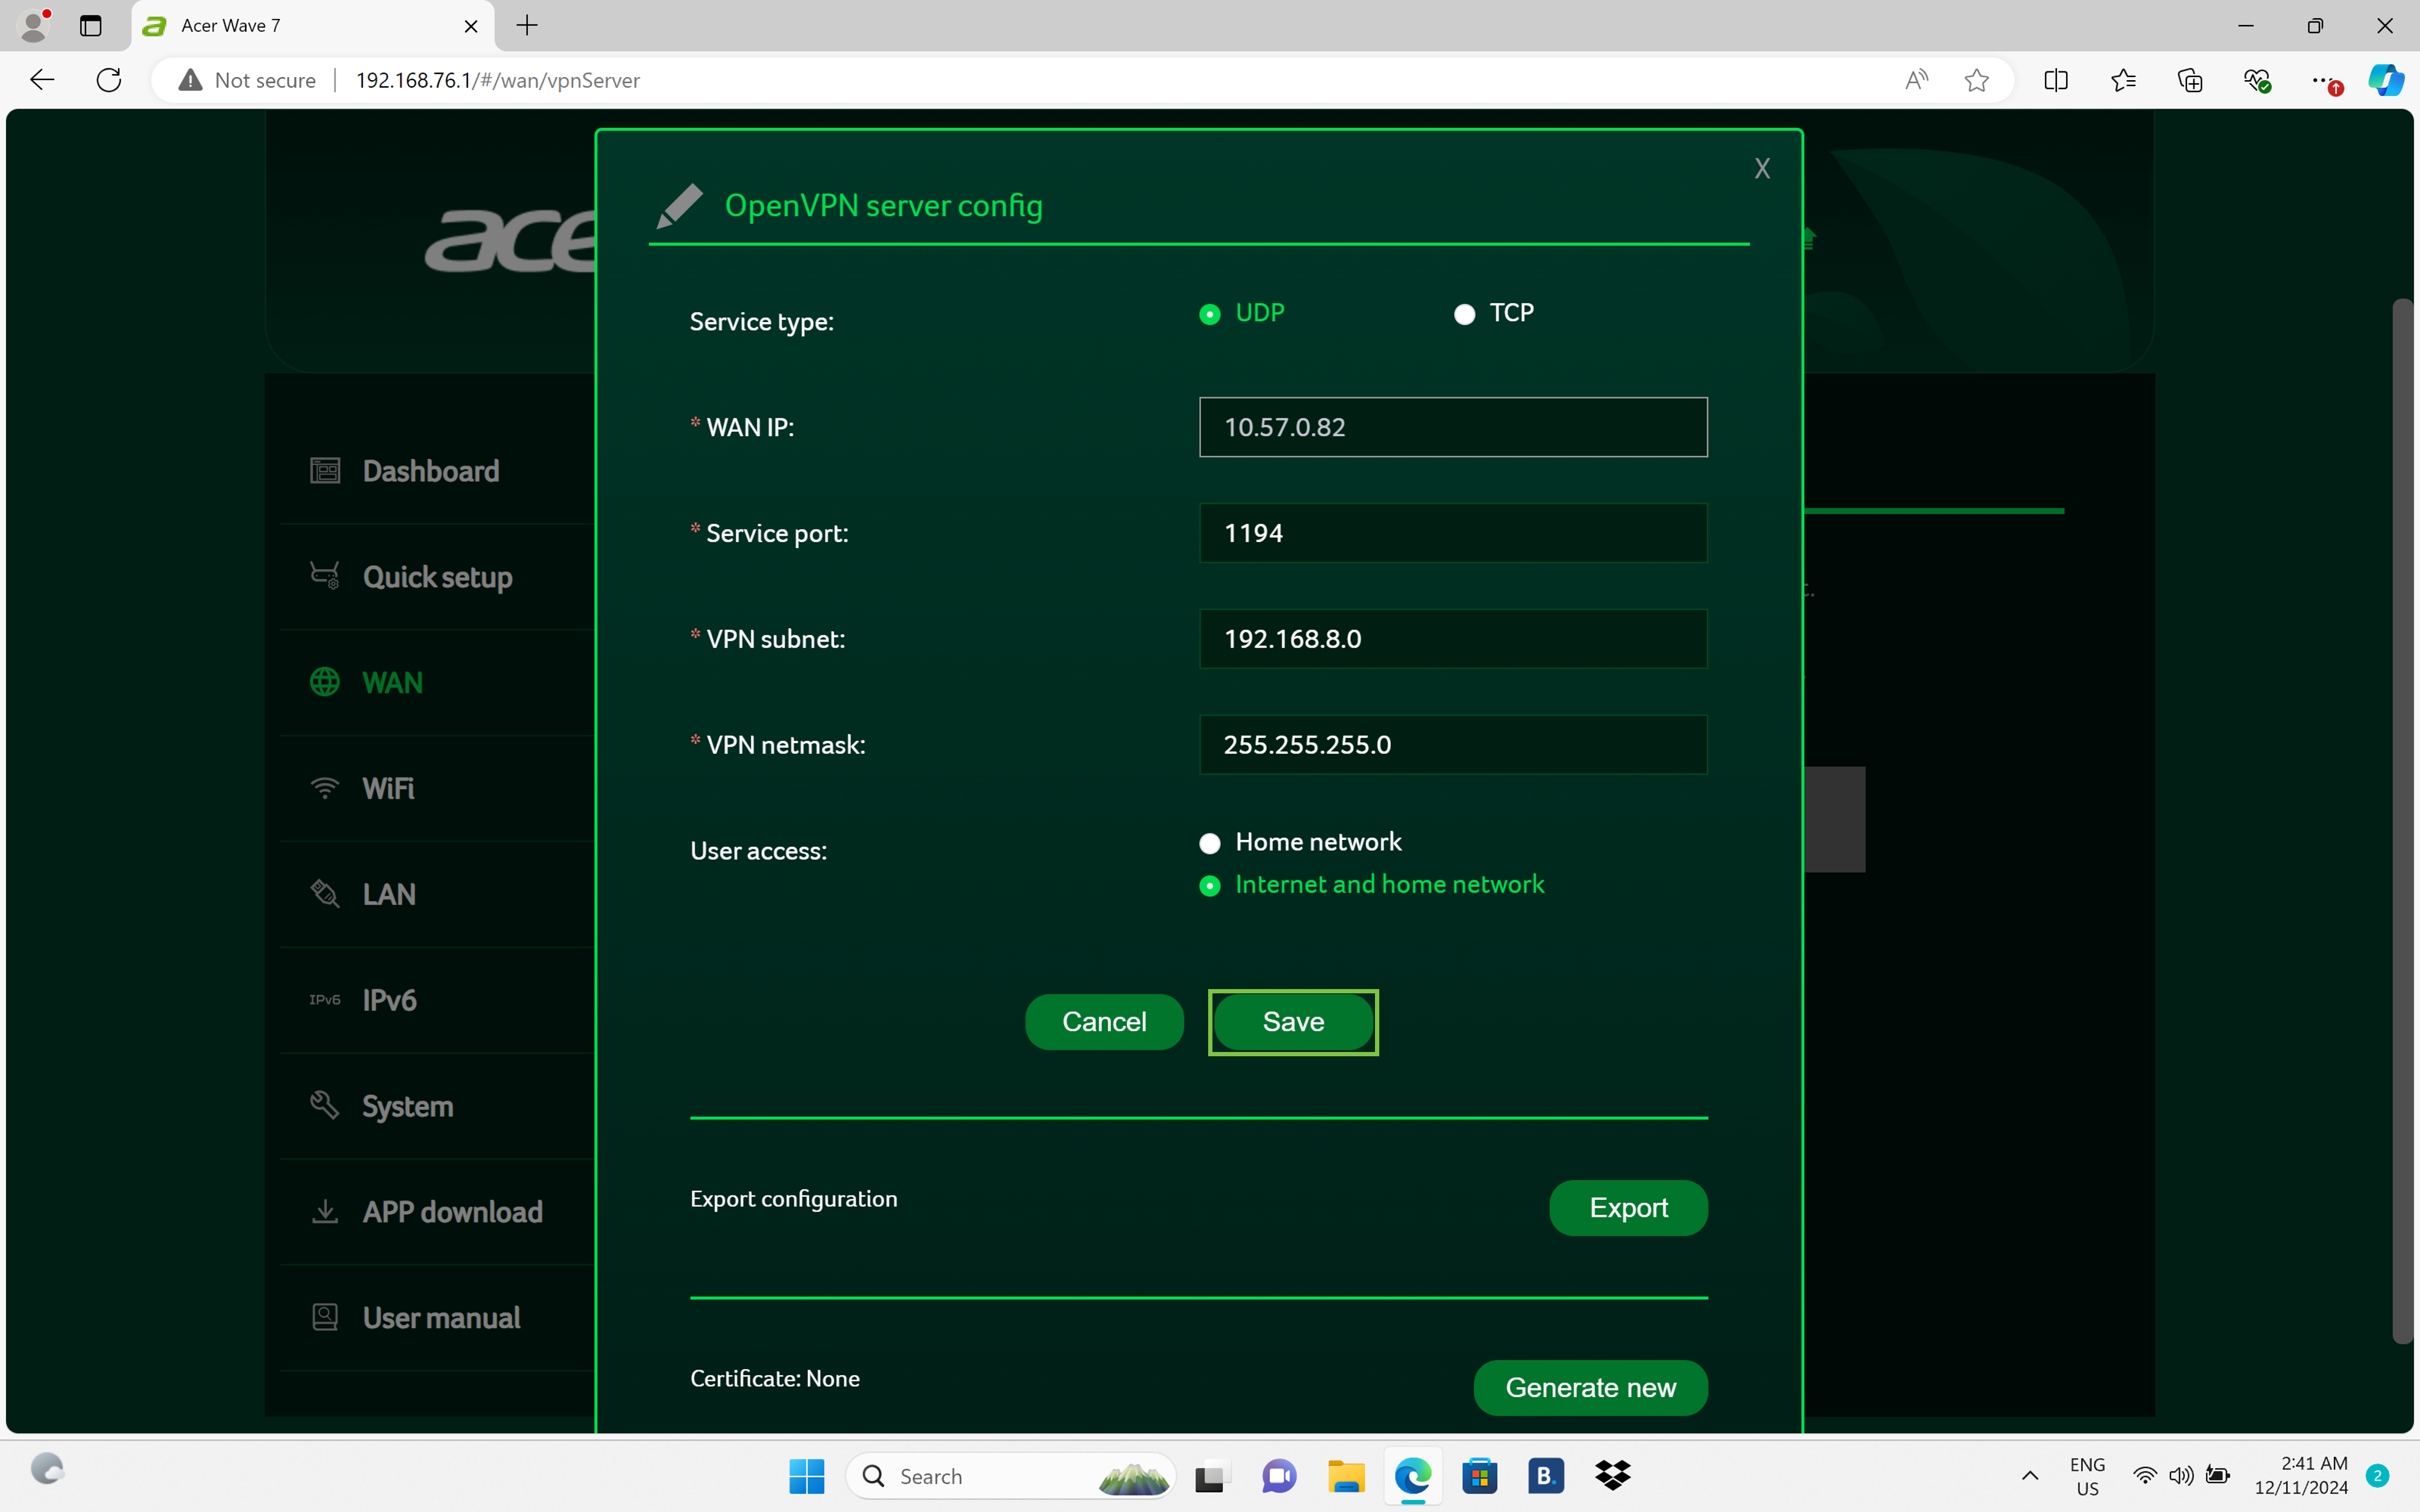
Task: Open the Dashboard sidebar icon
Action: click(325, 470)
